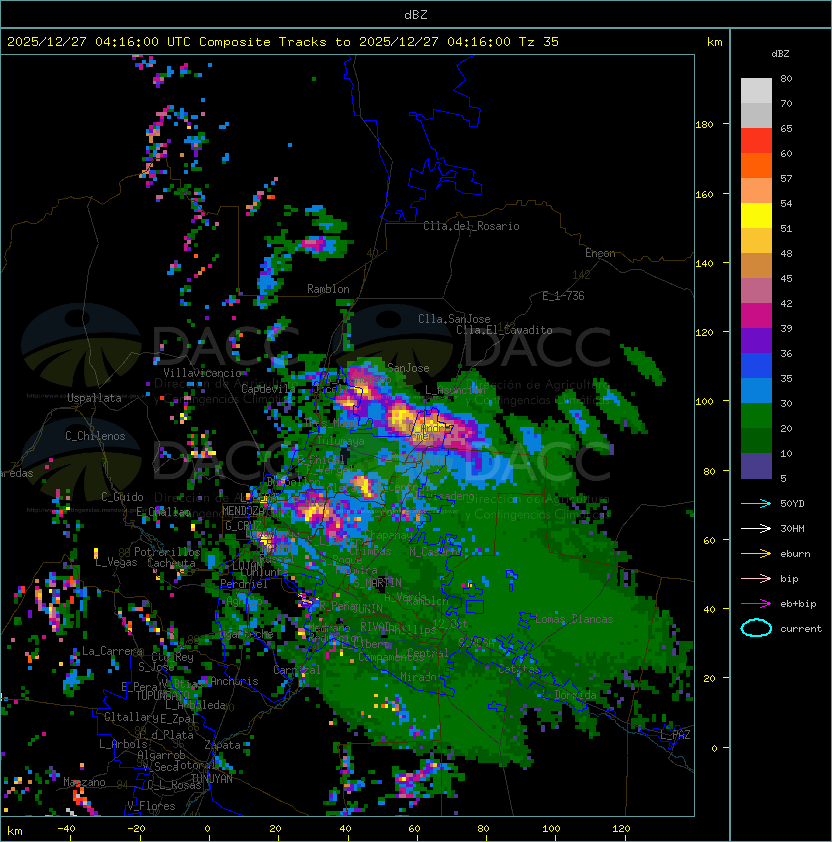Click the Composite Tracks timestamp header text
Viewport: 832px width, 842px height.
283,41
